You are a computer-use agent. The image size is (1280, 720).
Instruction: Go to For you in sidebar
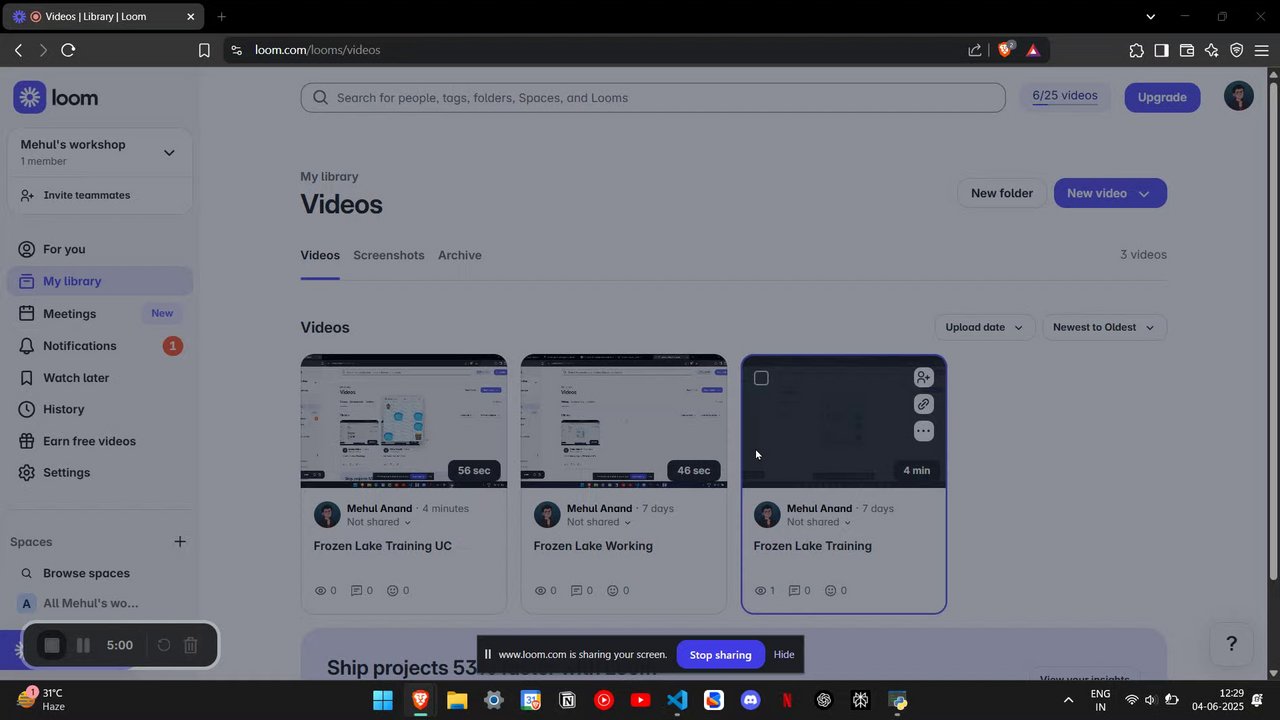100,249
